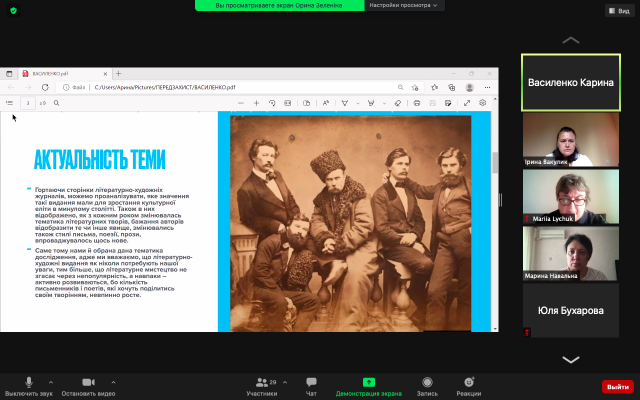Open the Участники participants panel
The height and width of the screenshot is (400, 640).
point(261,384)
